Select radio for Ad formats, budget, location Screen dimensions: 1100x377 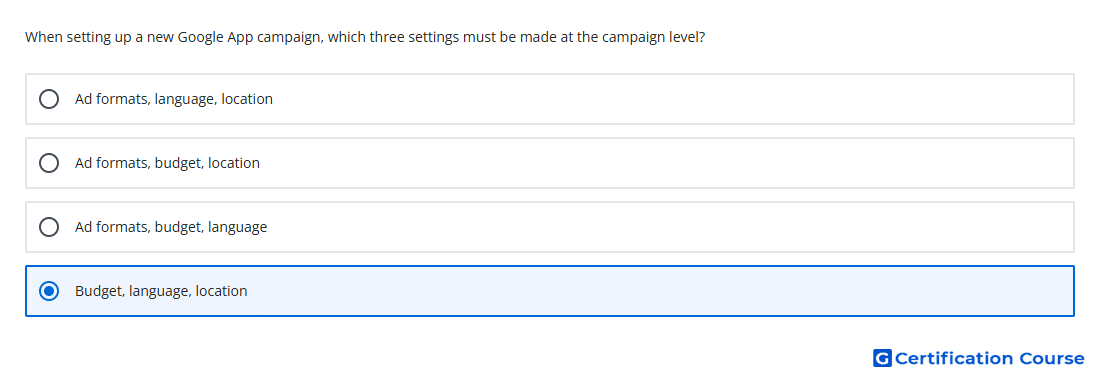(49, 163)
